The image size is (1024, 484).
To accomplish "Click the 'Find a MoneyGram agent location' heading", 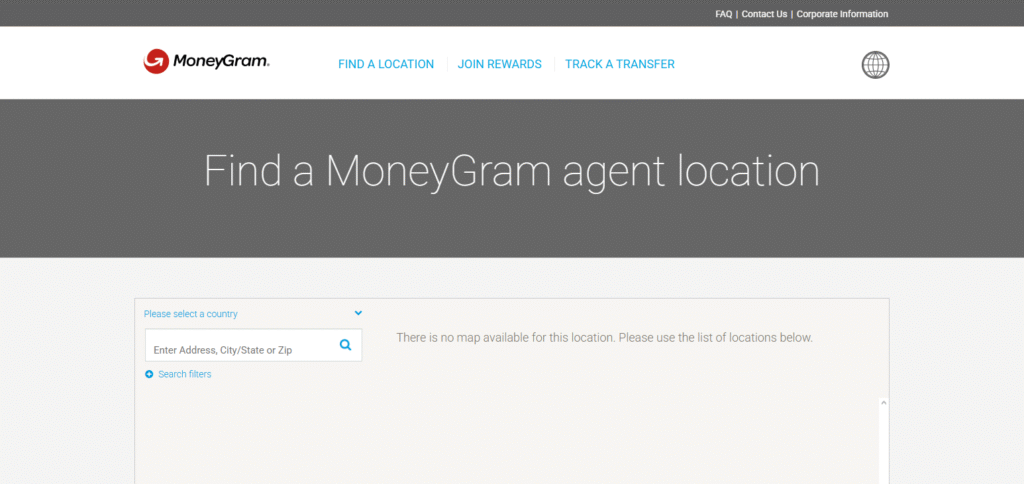I will (511, 171).
